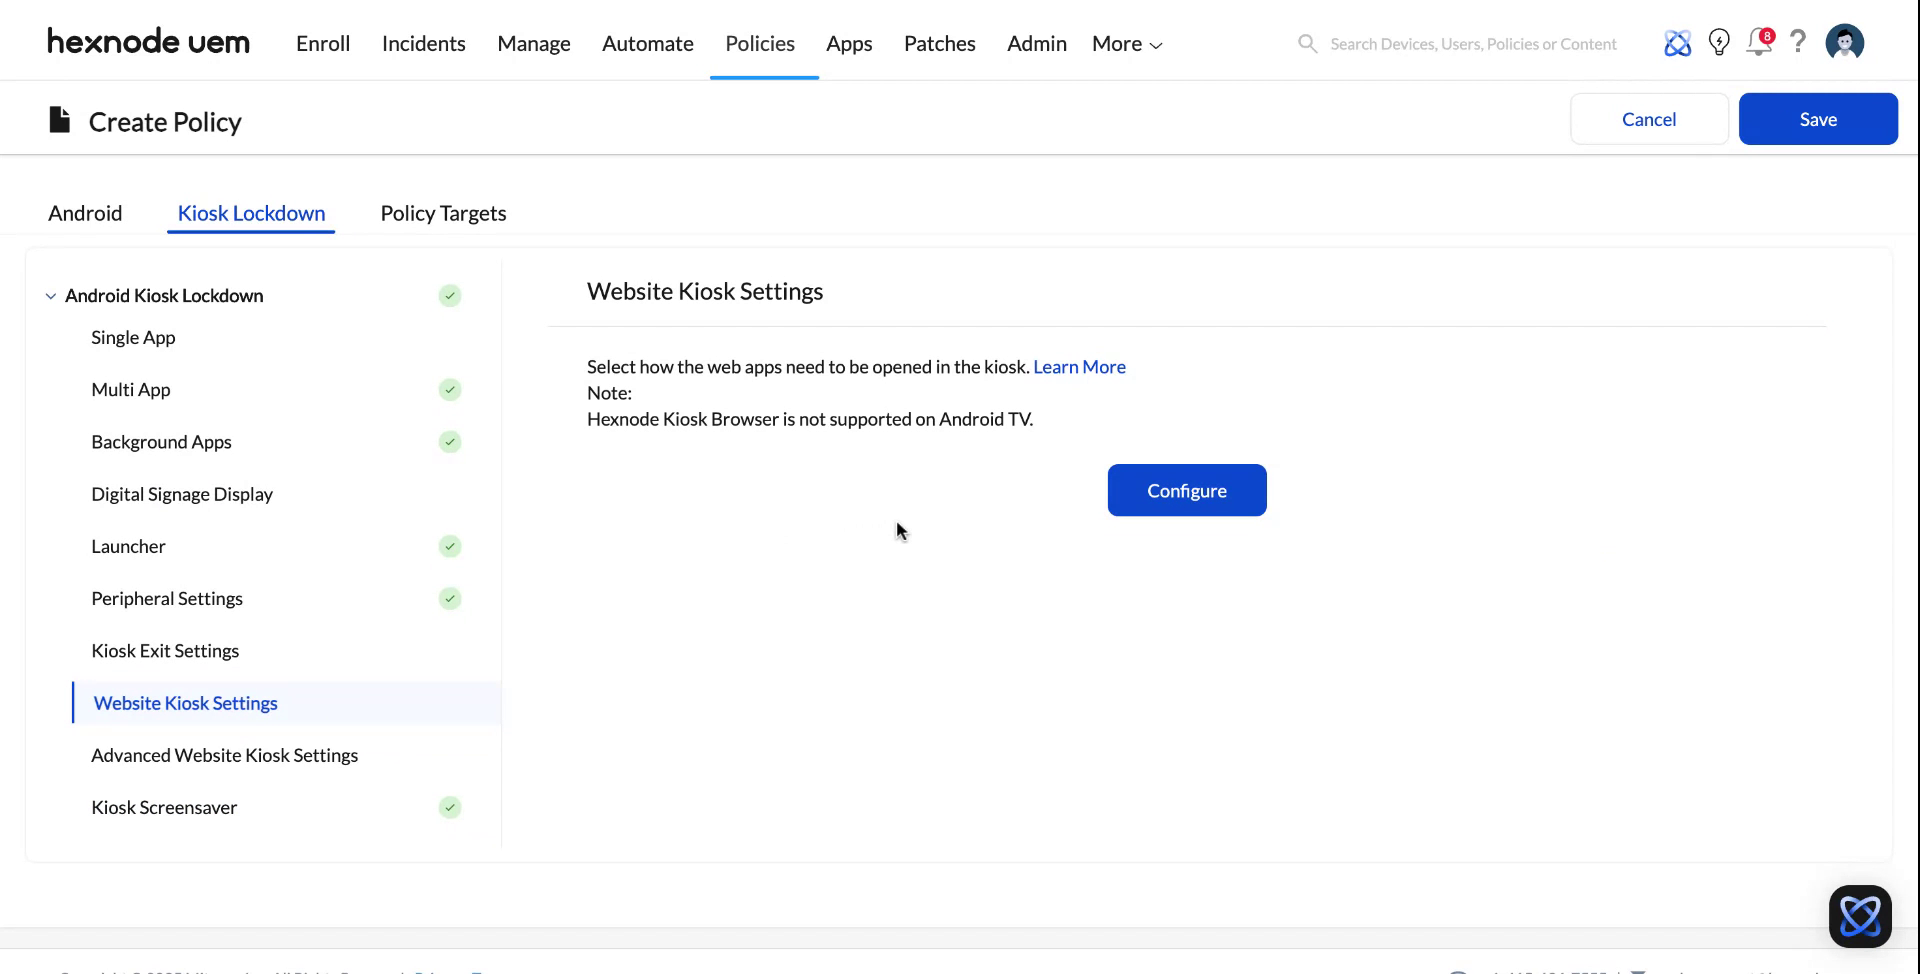Select Advanced Website Kiosk Settings in the sidebar
Image resolution: width=1920 pixels, height=974 pixels.
tap(225, 755)
